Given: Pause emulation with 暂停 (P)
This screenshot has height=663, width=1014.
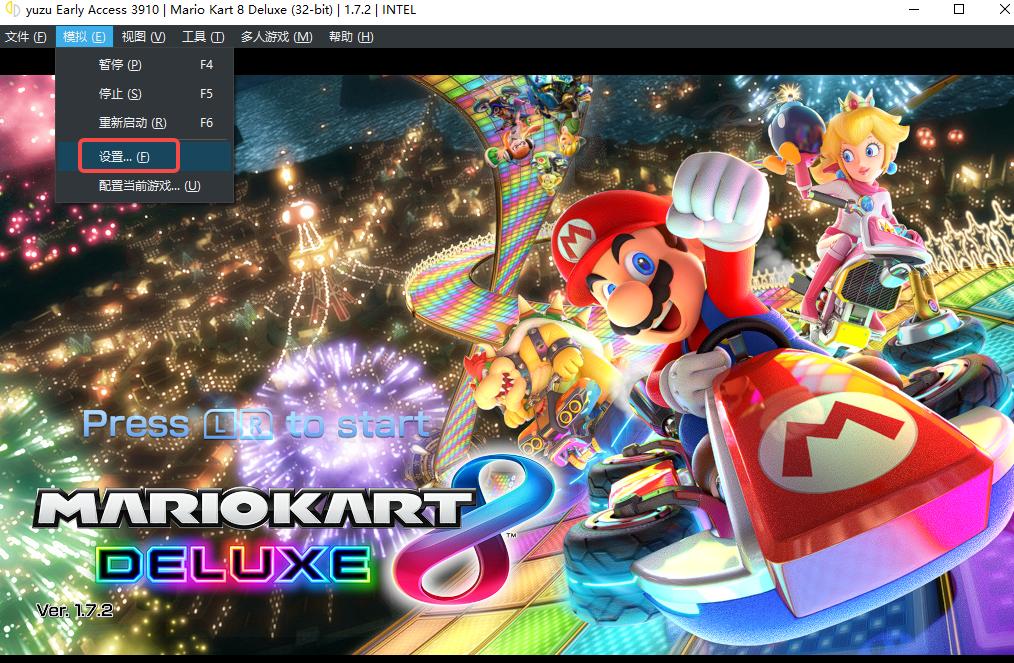Looking at the screenshot, I should [120, 65].
